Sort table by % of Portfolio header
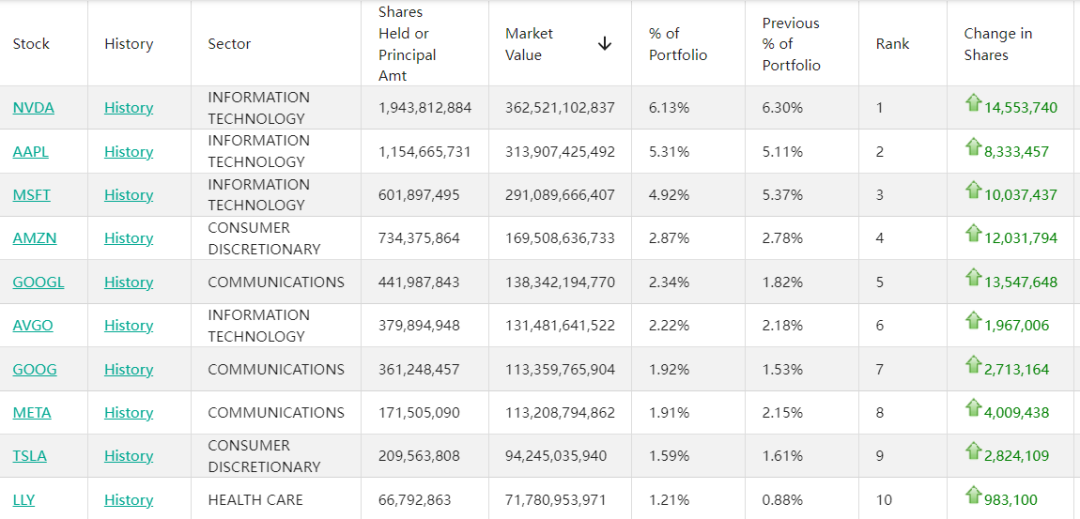This screenshot has height=519, width=1080. (677, 44)
